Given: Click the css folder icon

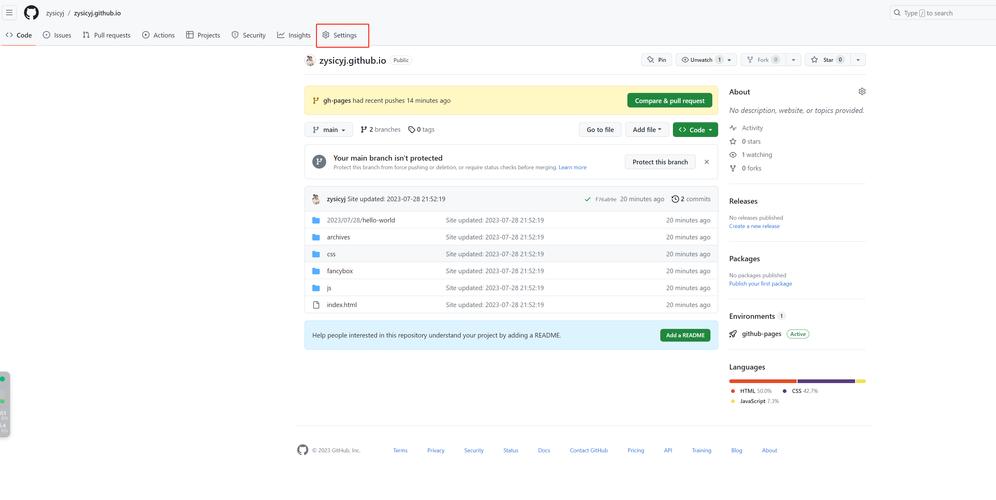Looking at the screenshot, I should click(x=316, y=254).
